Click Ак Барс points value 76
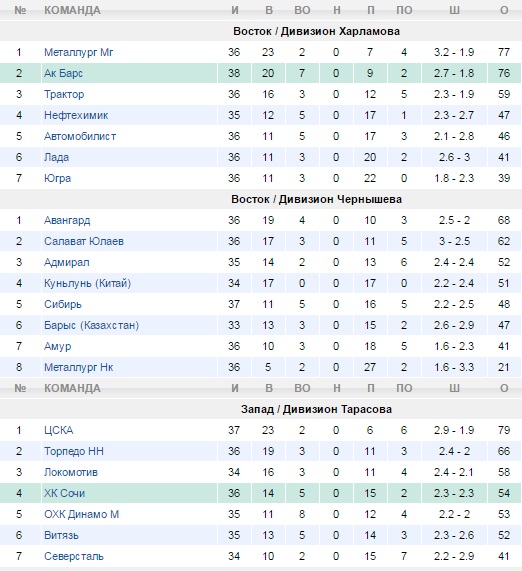The height and width of the screenshot is (571, 522). point(504,73)
